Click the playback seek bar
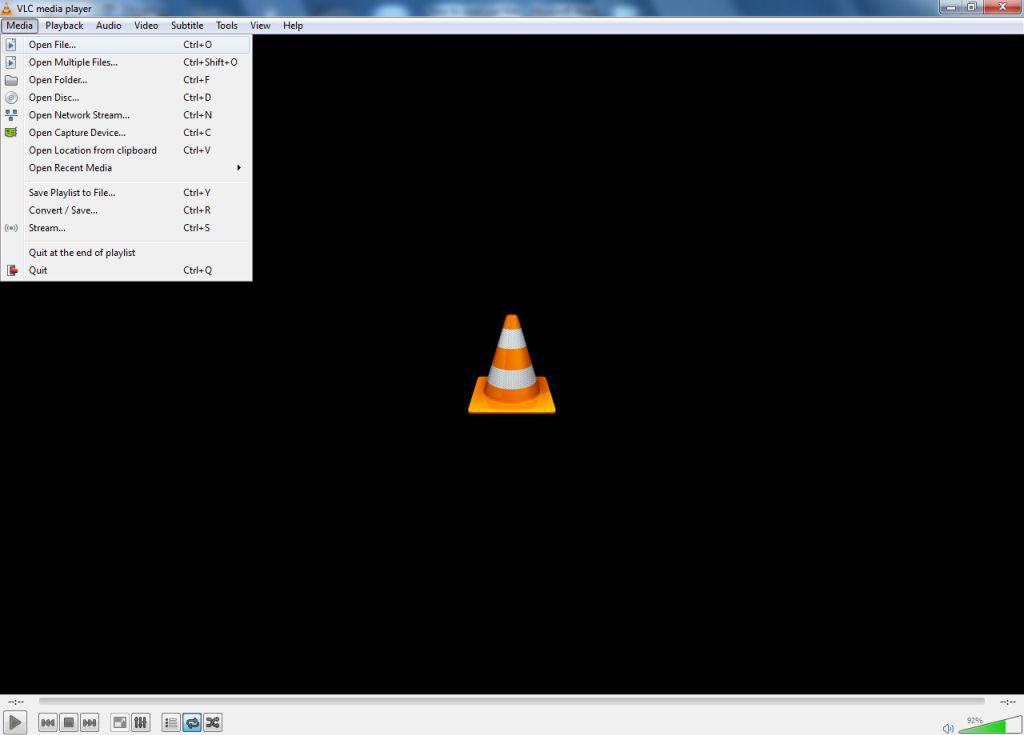Screen dimensions: 1024x735 click(510, 701)
